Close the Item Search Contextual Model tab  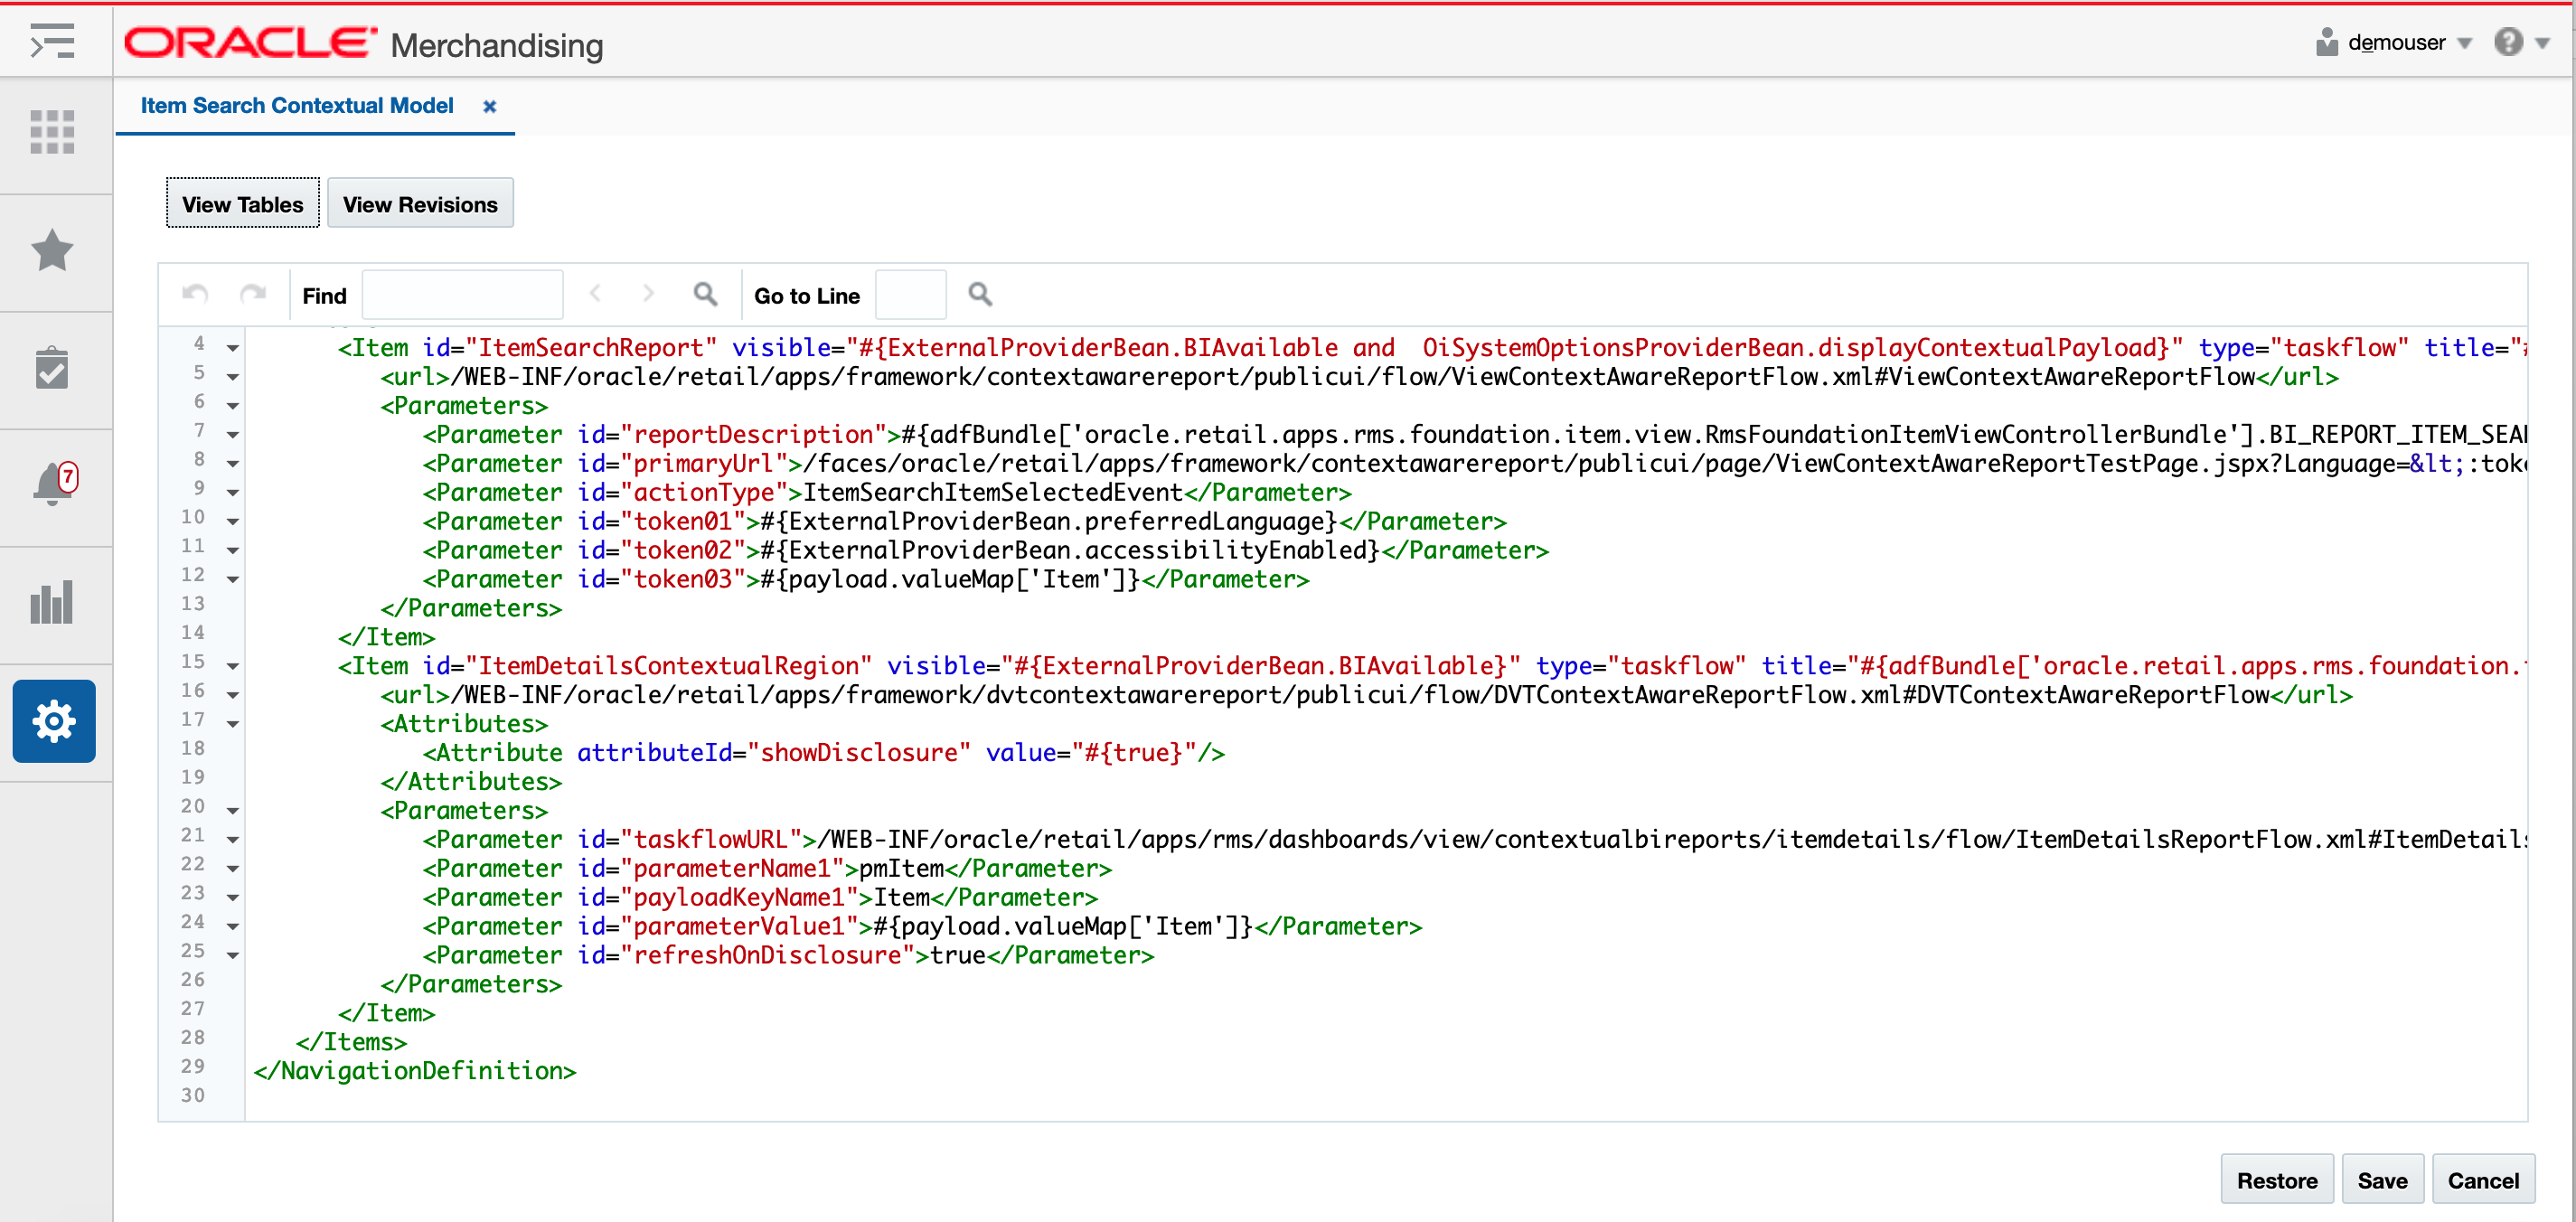click(489, 106)
